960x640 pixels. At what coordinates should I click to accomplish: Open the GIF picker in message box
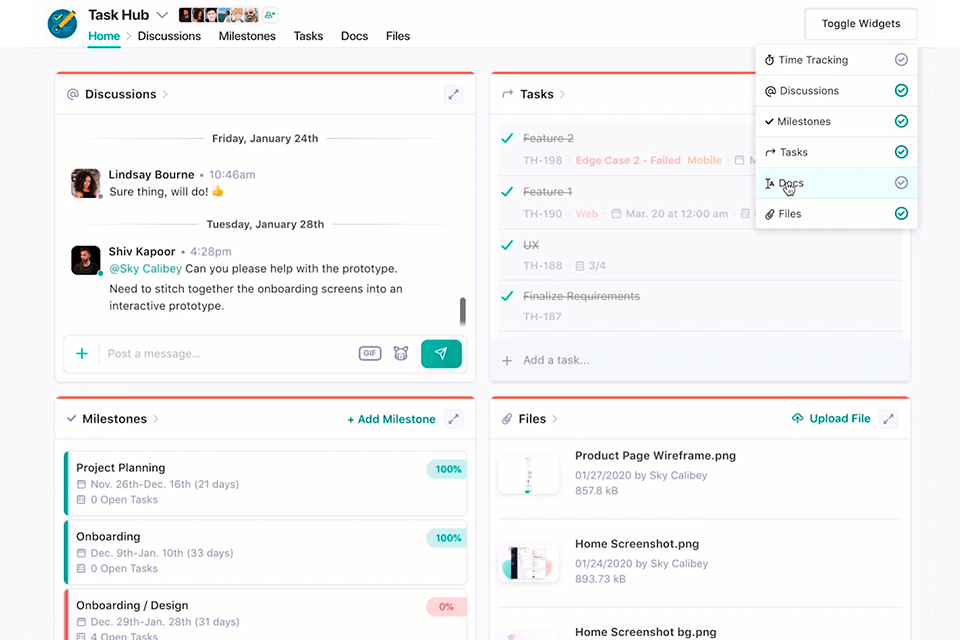(370, 353)
